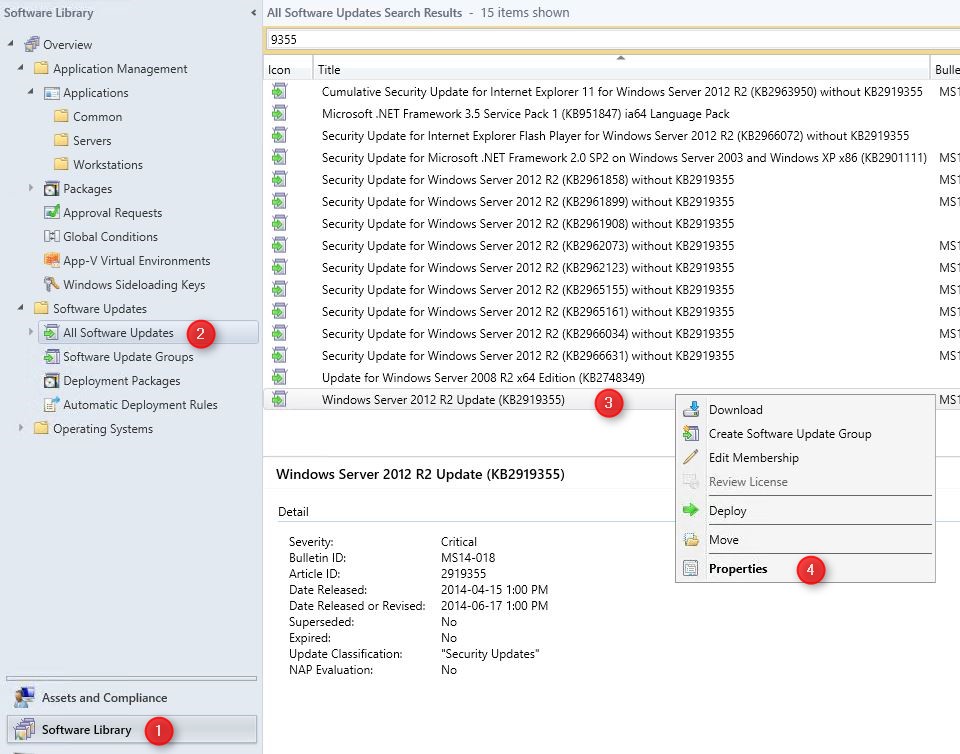Click the Overview node icon
Viewport: 960px width, 754px height.
[x=32, y=44]
